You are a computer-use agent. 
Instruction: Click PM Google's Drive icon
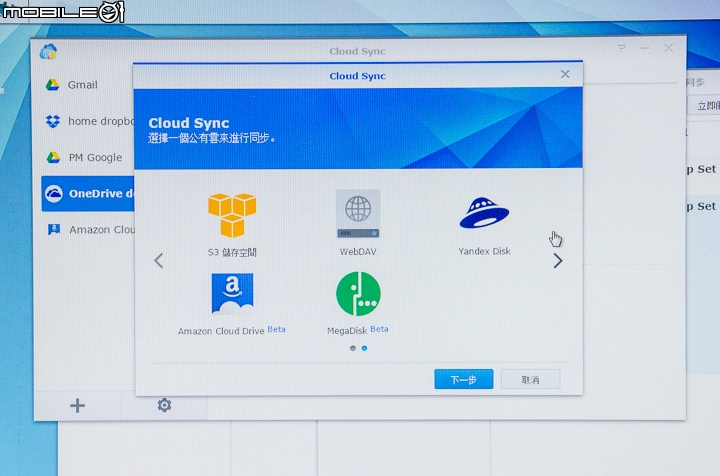(x=53, y=157)
